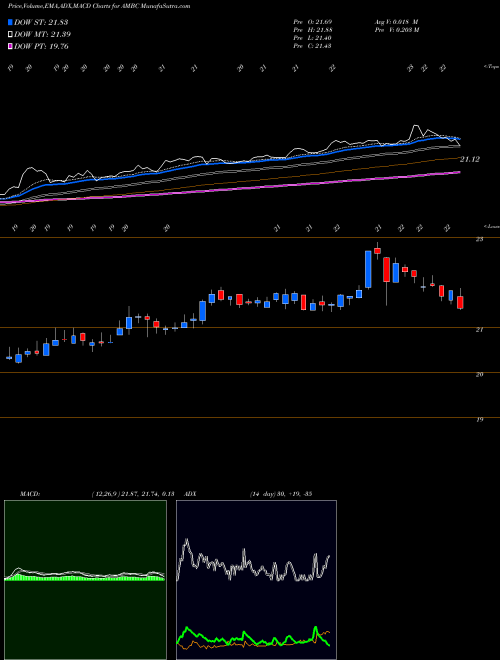Click the chart title mentioning AMBC MunafaSutra.com
Viewport: 500px width, 660px height.
[x=98, y=6]
